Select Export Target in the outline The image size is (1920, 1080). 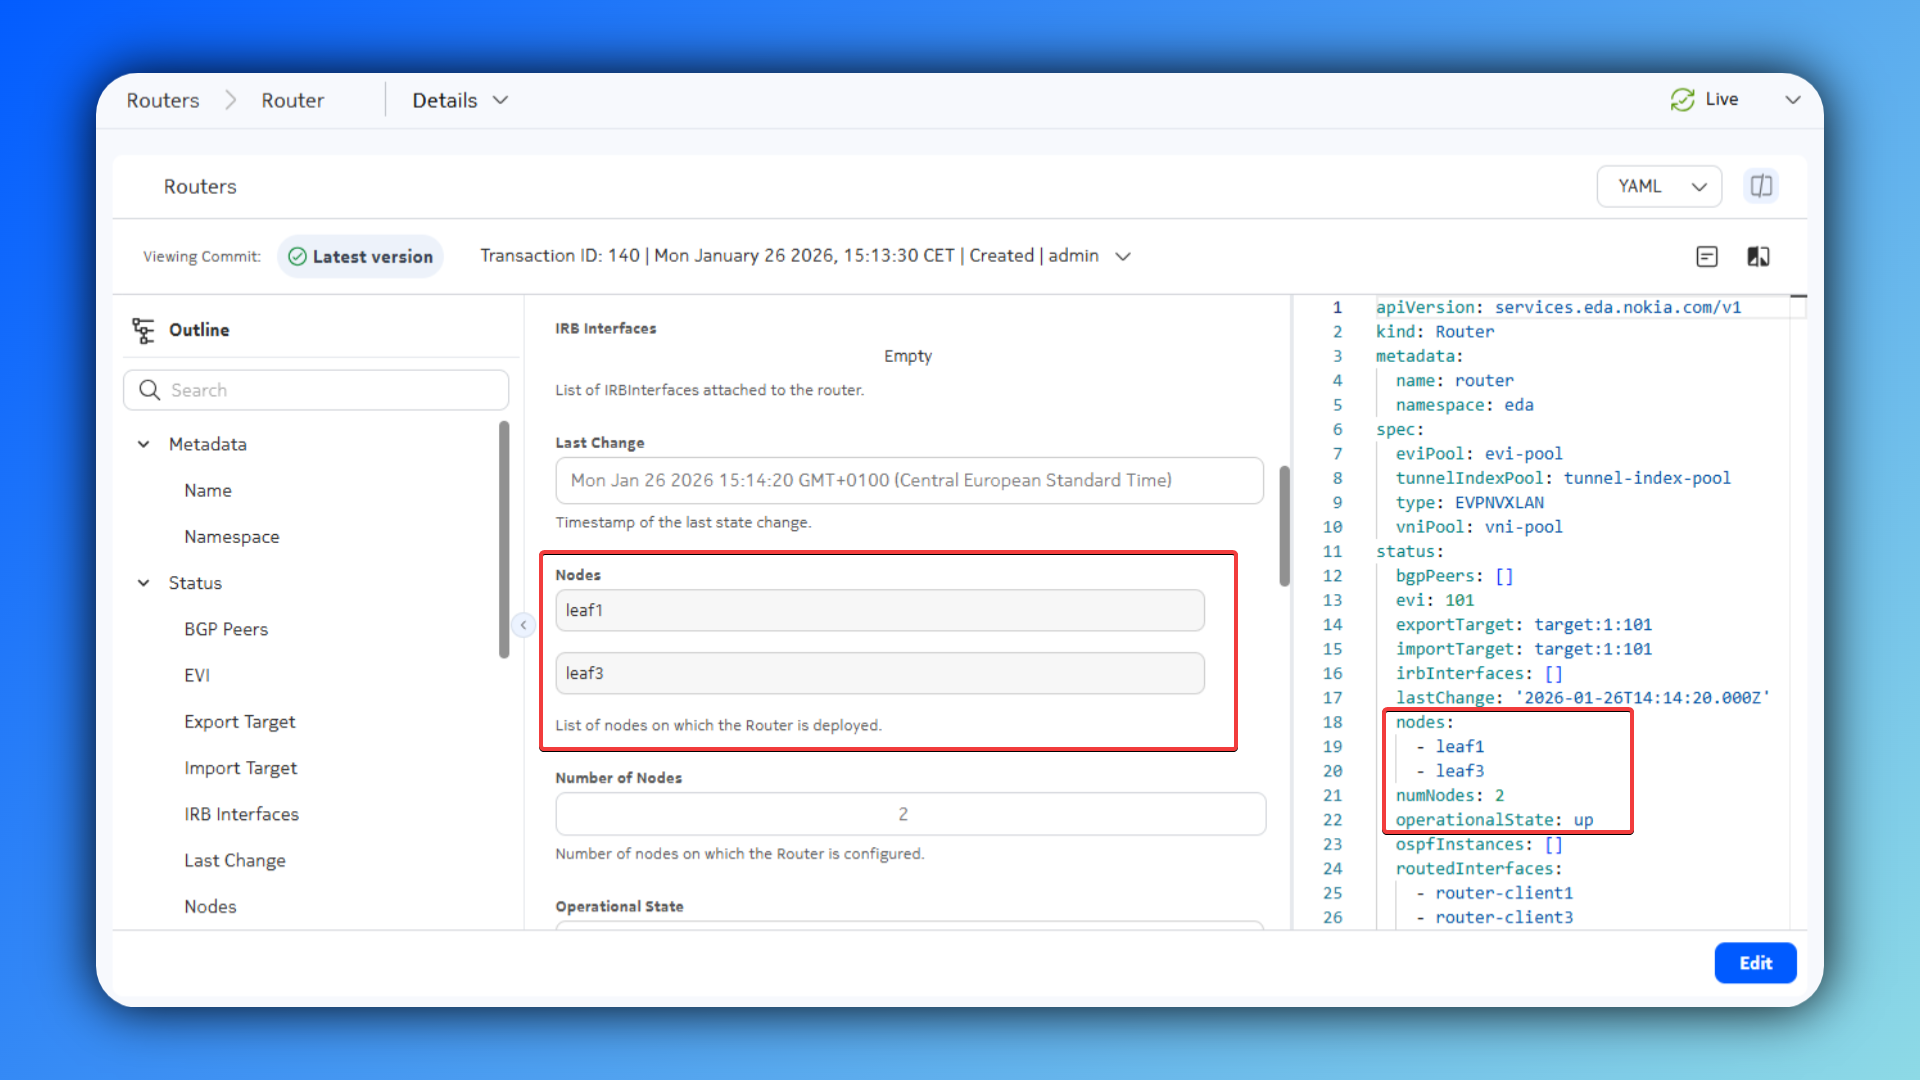coord(240,722)
